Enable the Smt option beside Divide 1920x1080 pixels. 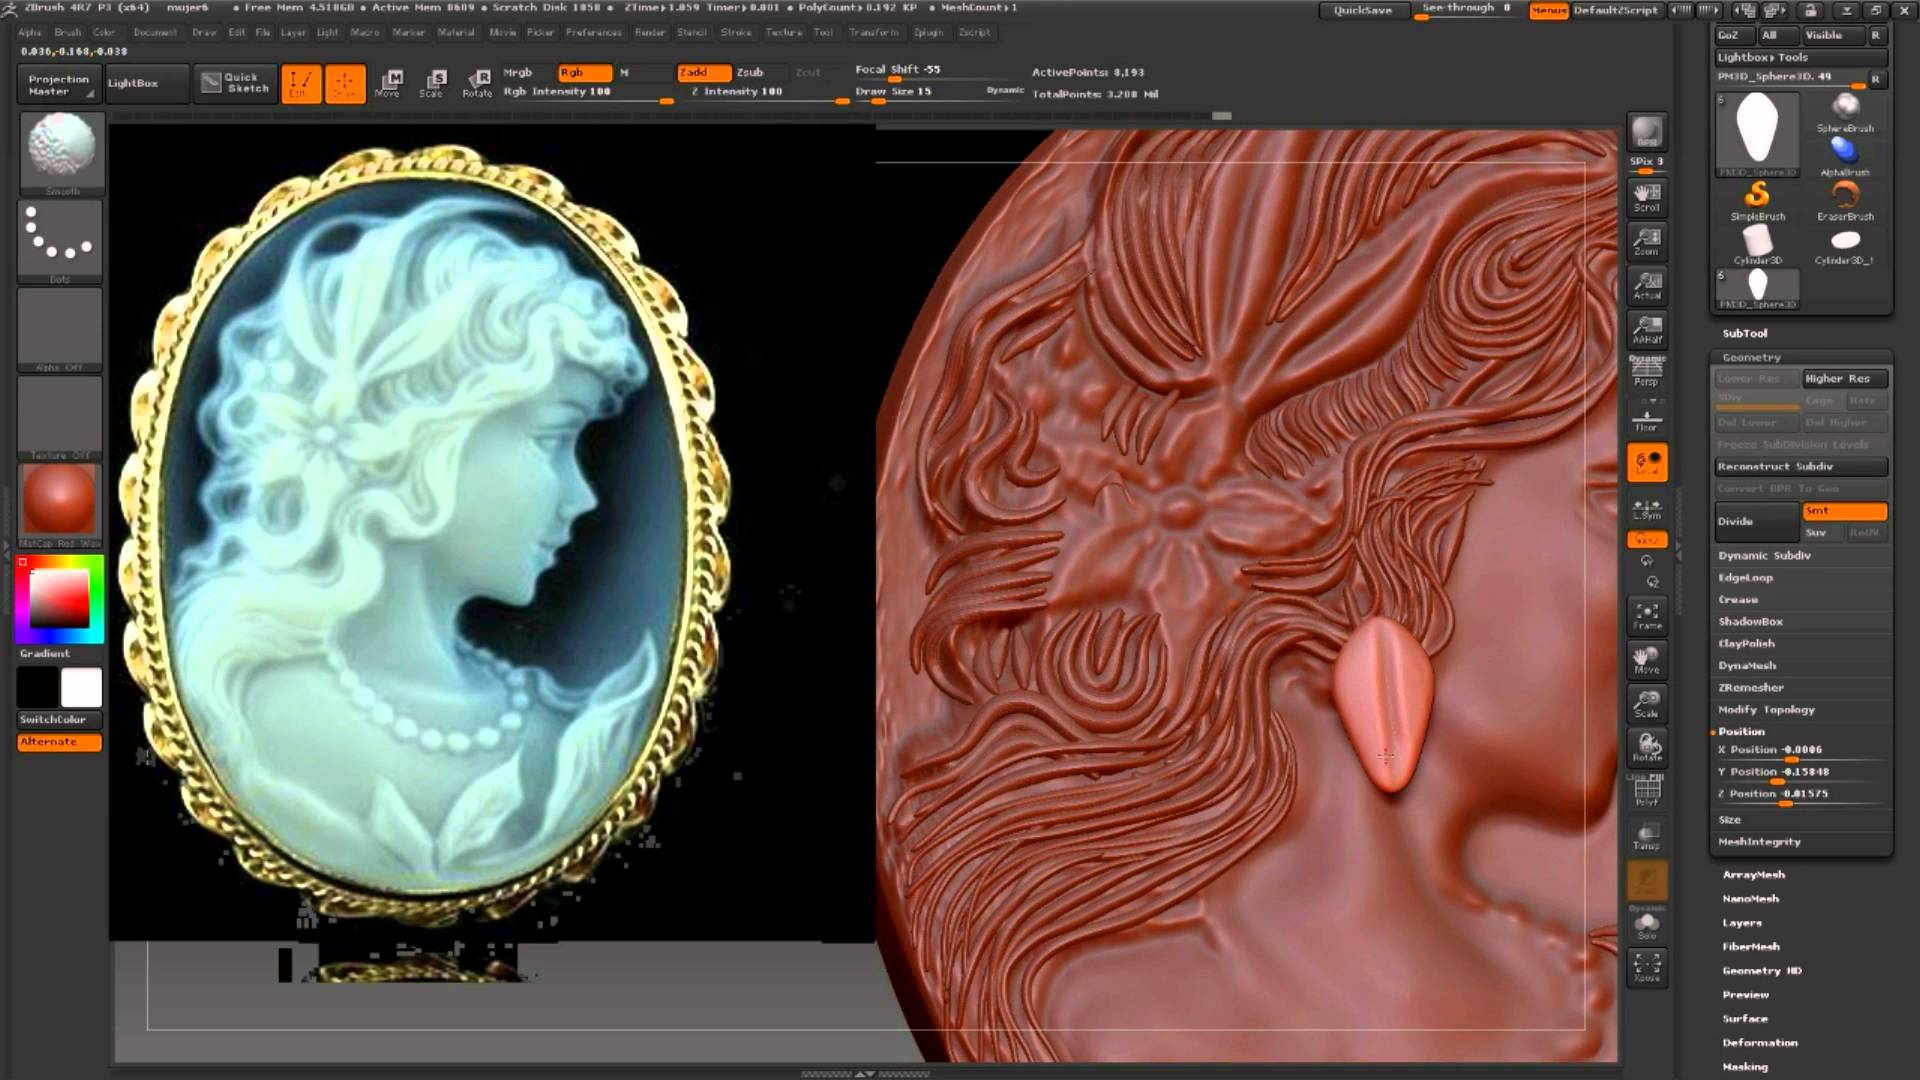click(1844, 511)
